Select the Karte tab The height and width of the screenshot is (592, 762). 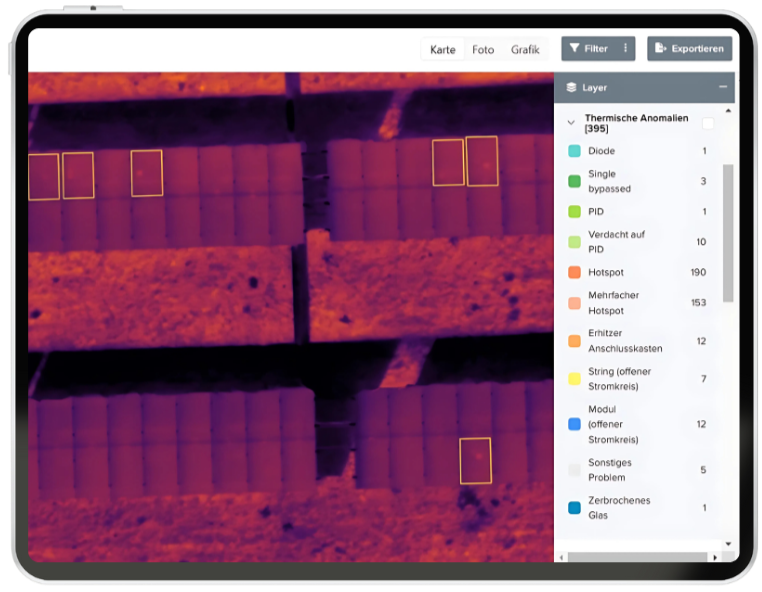click(442, 49)
